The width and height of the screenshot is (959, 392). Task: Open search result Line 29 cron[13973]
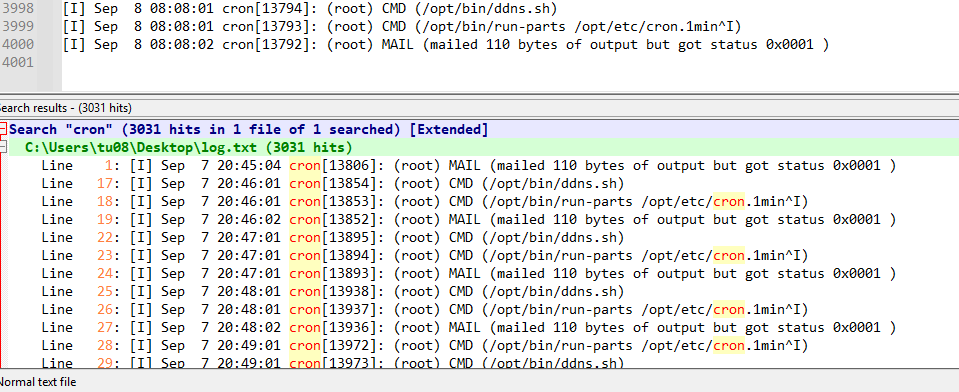pyautogui.click(x=333, y=363)
